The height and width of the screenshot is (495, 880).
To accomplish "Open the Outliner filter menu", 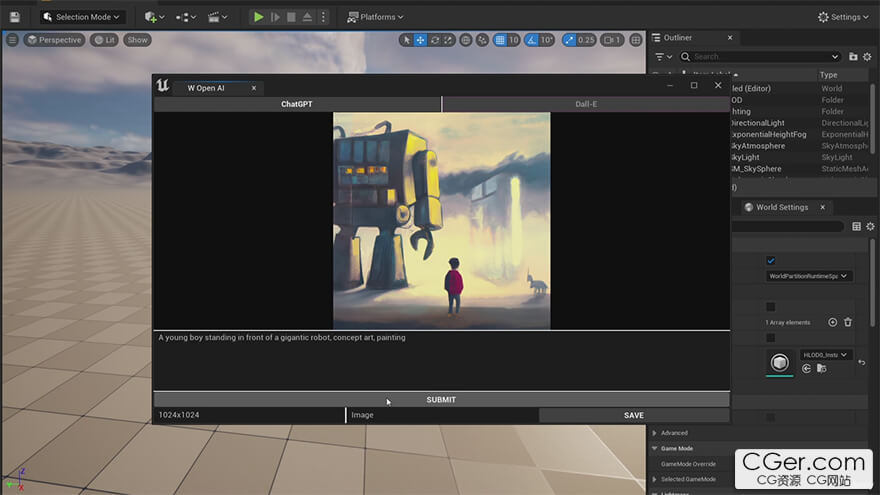I will pyautogui.click(x=663, y=57).
